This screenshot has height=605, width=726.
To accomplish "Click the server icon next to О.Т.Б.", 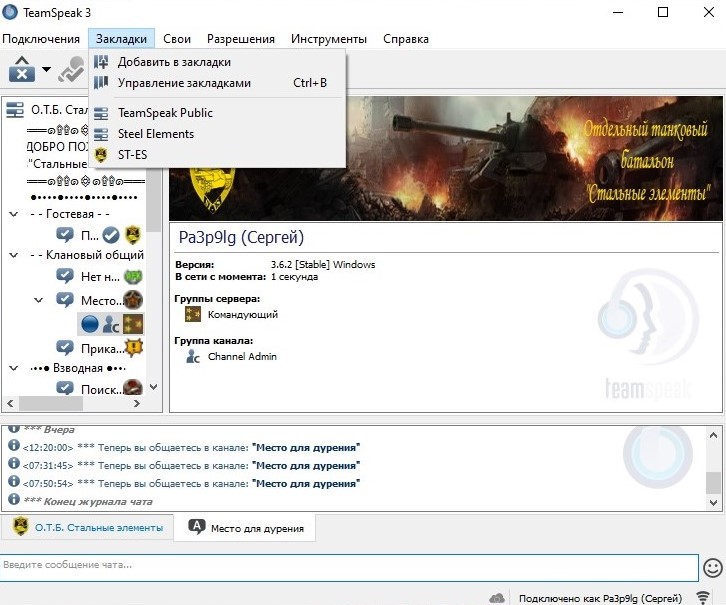I will [x=15, y=110].
